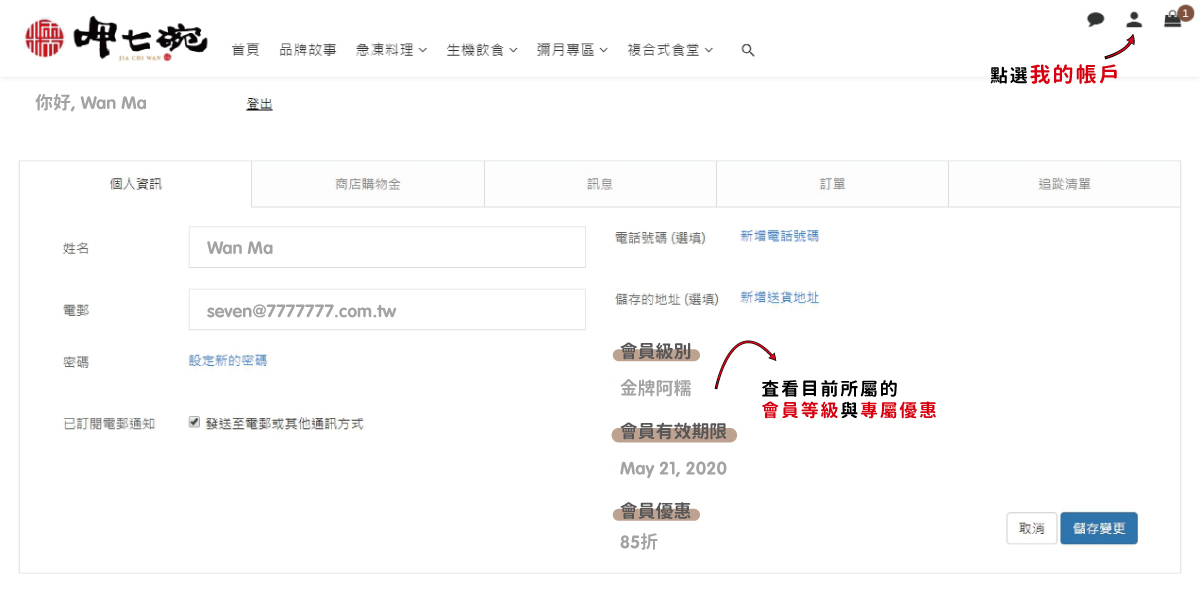
Task: Open the shopping cart icon showing 1 item
Action: tap(1172, 18)
